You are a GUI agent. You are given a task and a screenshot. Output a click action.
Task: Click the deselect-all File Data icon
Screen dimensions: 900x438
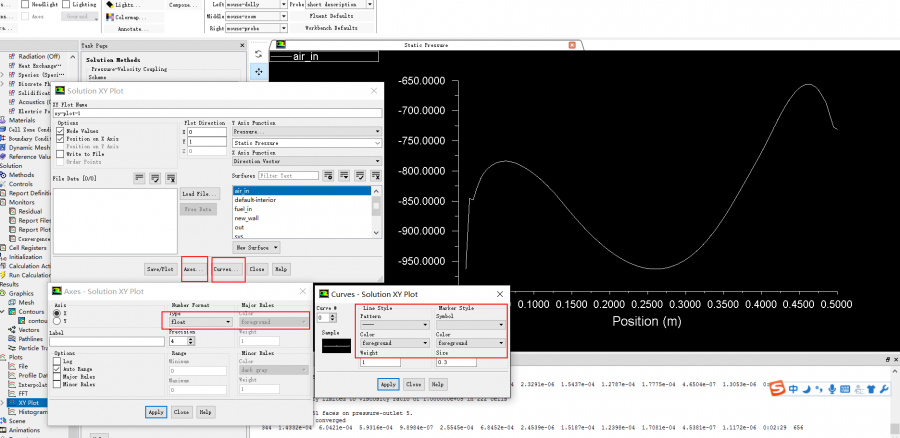[x=172, y=177]
